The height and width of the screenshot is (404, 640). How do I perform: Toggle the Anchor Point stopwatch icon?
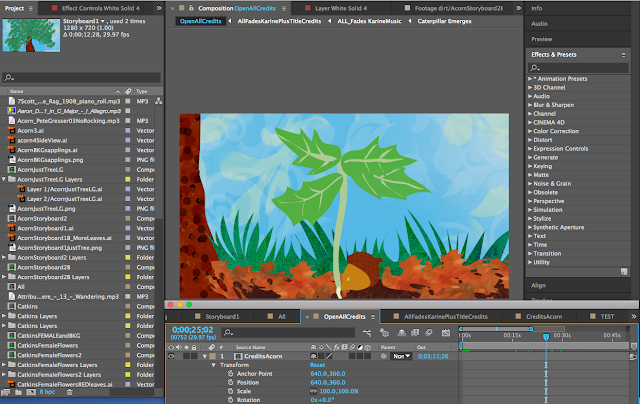(x=229, y=374)
